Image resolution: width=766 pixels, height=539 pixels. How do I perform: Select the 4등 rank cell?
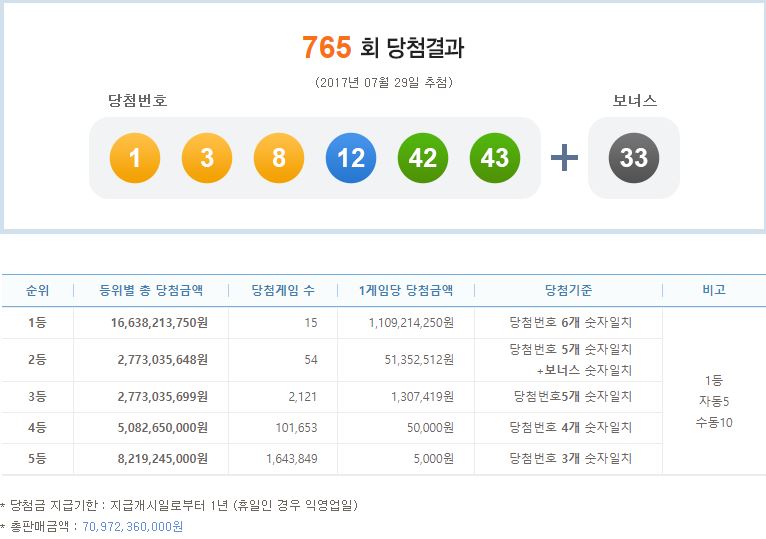point(37,428)
